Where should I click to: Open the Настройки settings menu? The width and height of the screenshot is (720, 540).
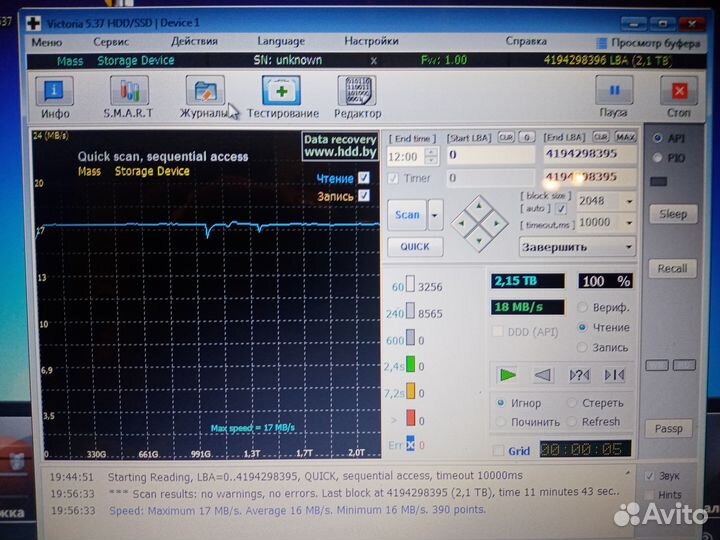(x=371, y=41)
